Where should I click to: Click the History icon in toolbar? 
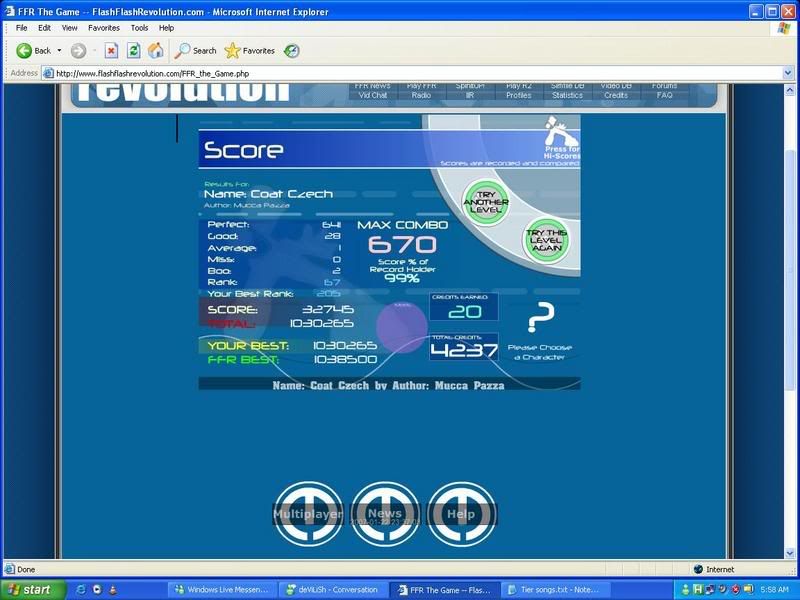291,50
